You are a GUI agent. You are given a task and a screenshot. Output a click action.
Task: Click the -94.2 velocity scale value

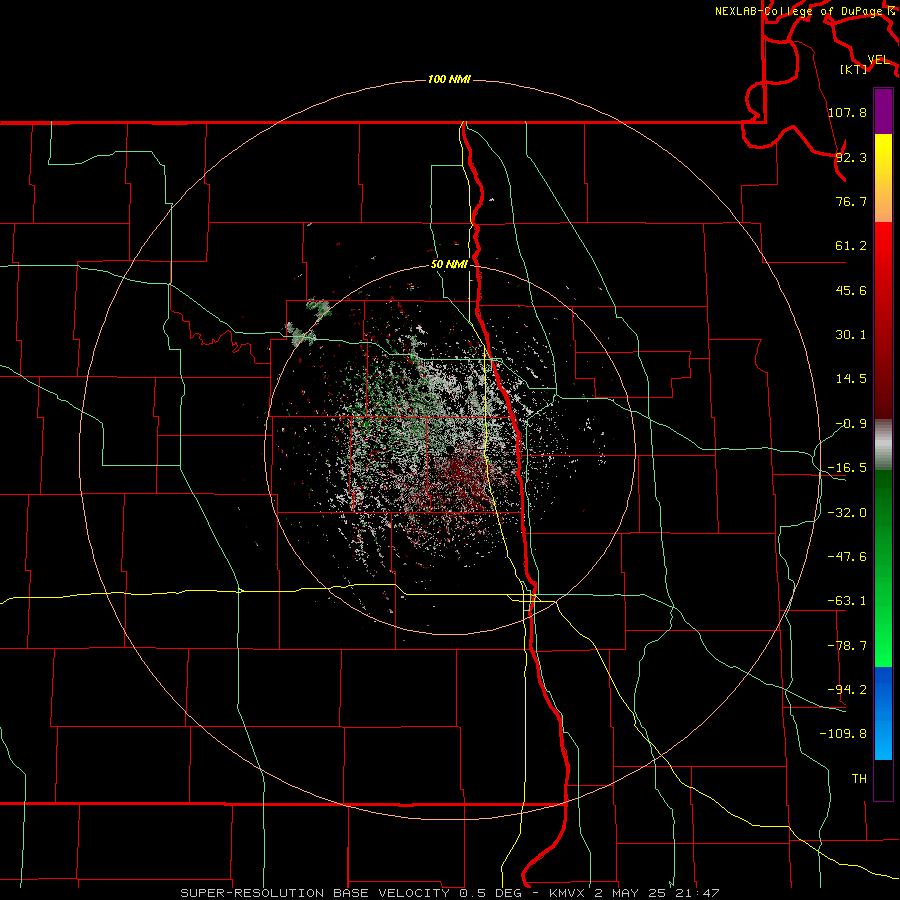(847, 690)
